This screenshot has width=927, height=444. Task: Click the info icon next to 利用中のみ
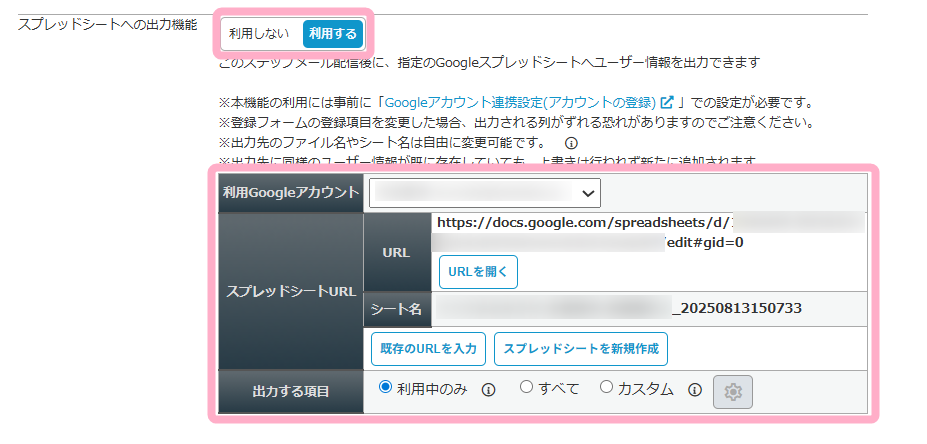(488, 390)
